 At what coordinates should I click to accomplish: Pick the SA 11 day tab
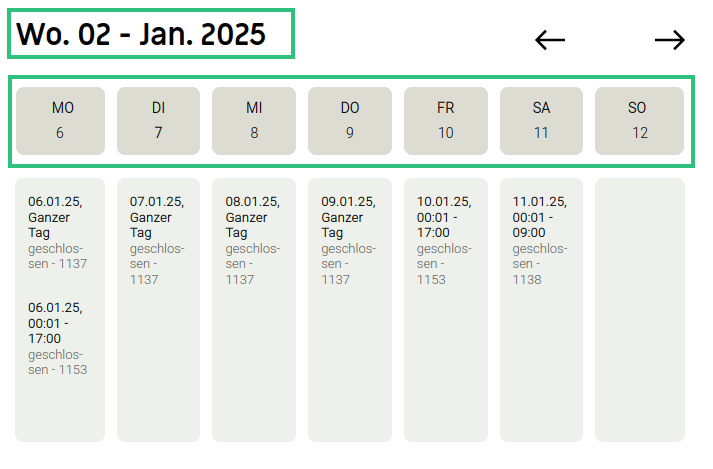click(541, 120)
